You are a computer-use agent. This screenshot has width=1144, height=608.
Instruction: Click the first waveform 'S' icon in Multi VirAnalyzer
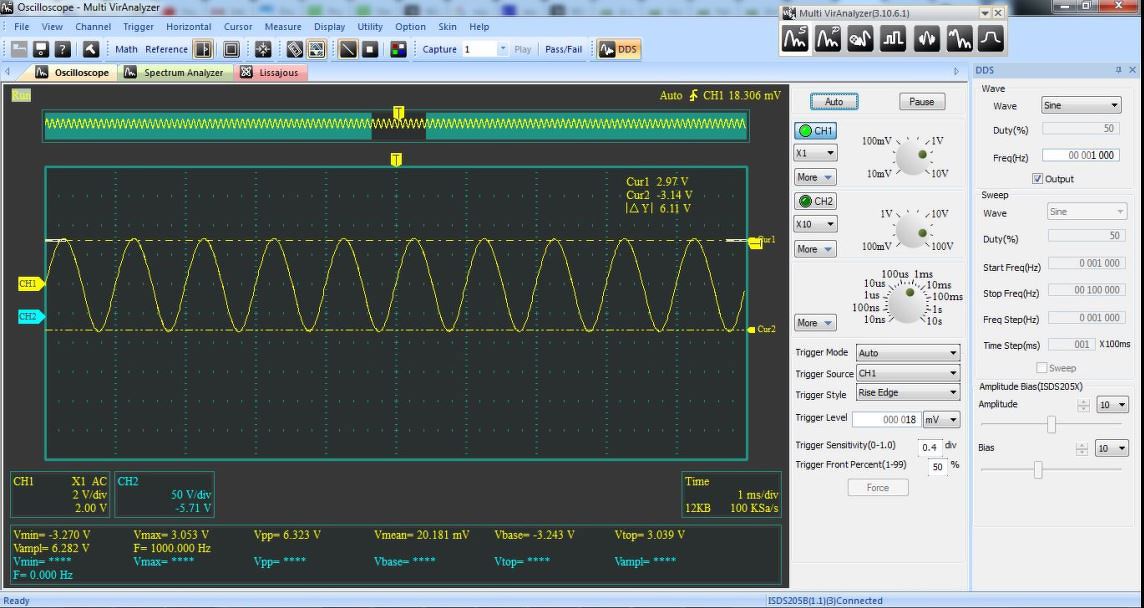[x=795, y=39]
